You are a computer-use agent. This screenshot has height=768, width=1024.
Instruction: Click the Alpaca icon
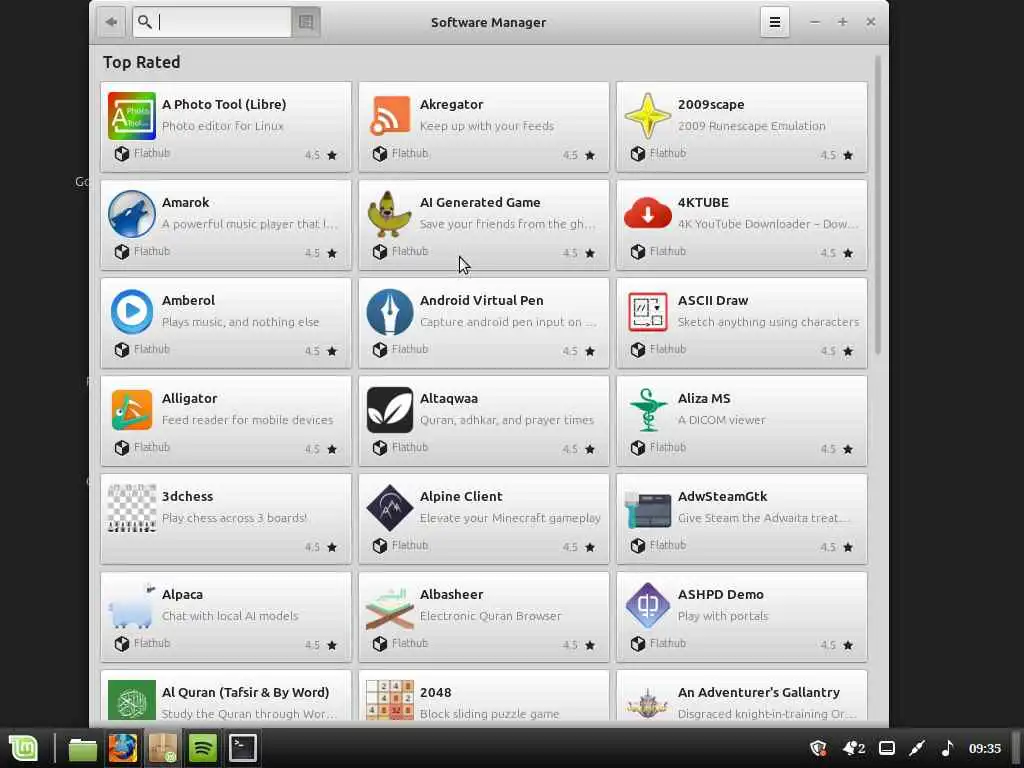pos(132,606)
